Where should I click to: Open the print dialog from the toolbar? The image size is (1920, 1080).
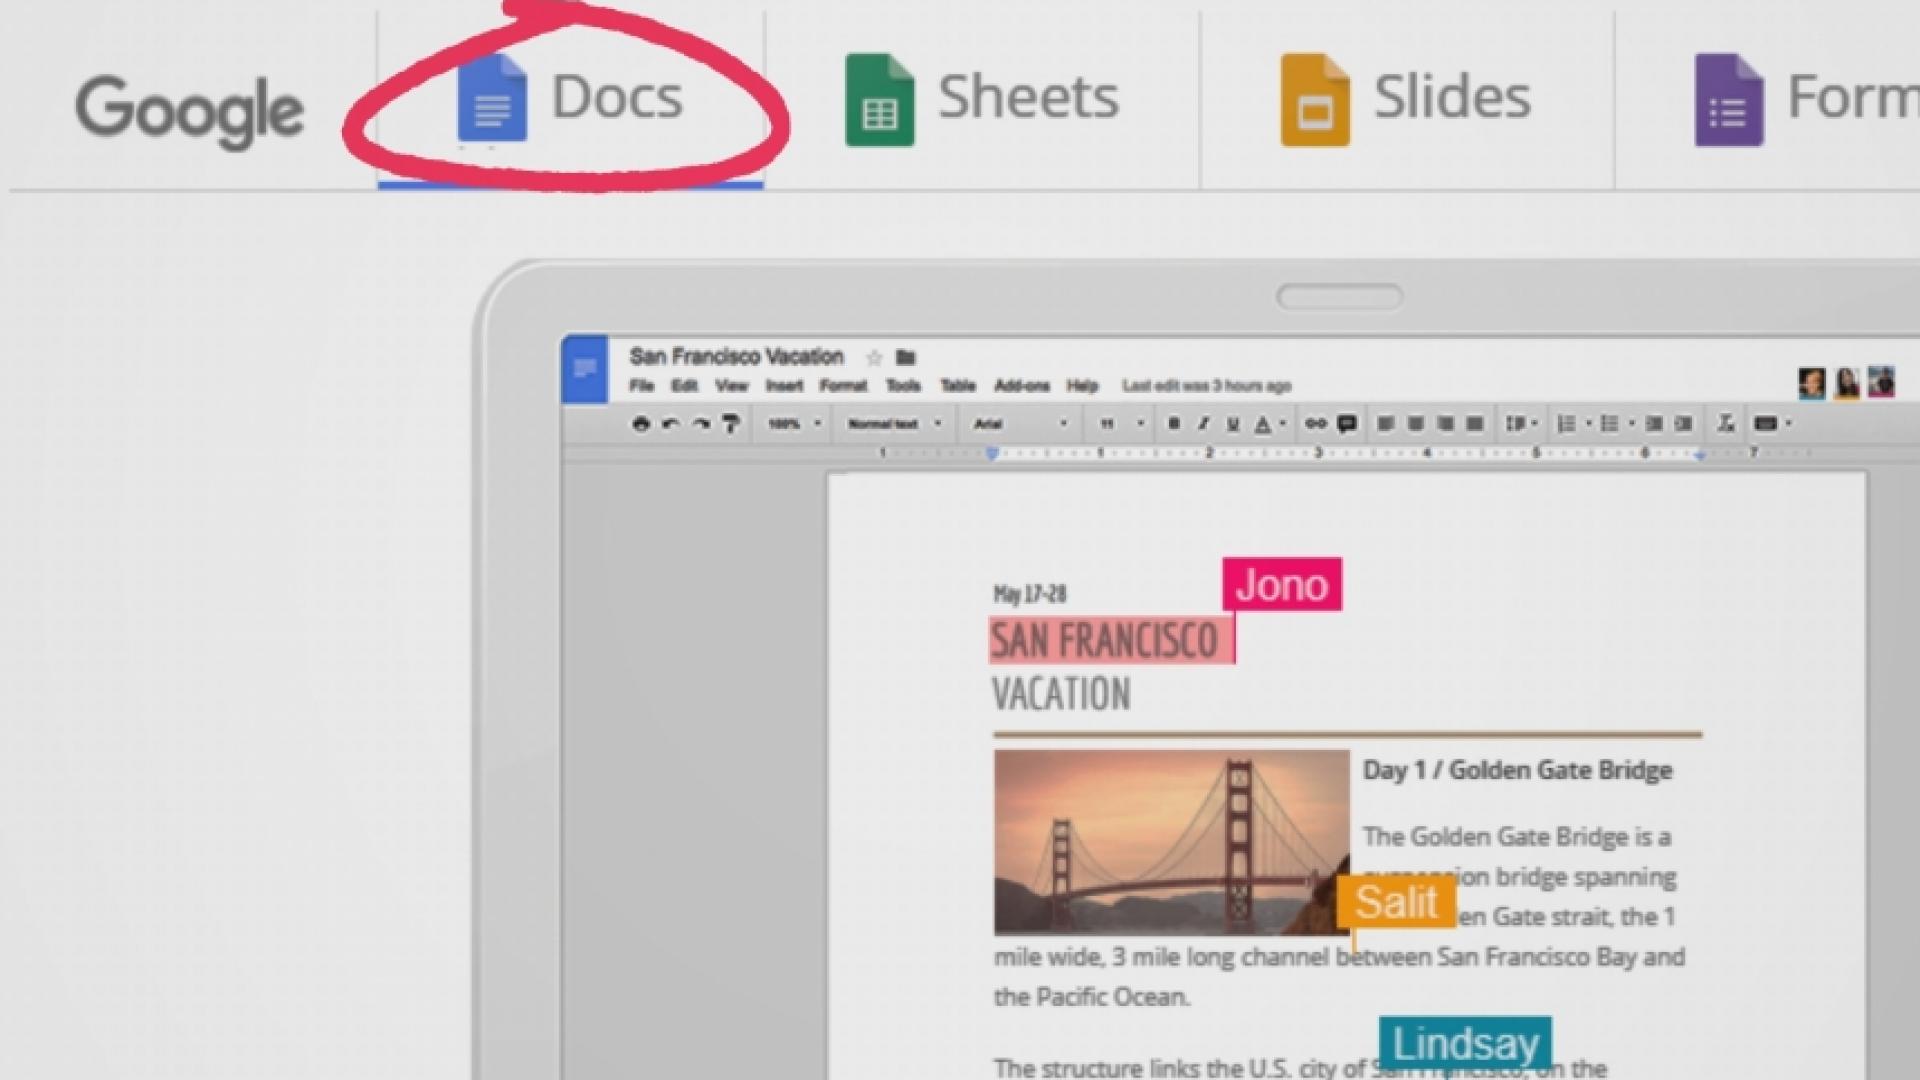click(x=641, y=423)
